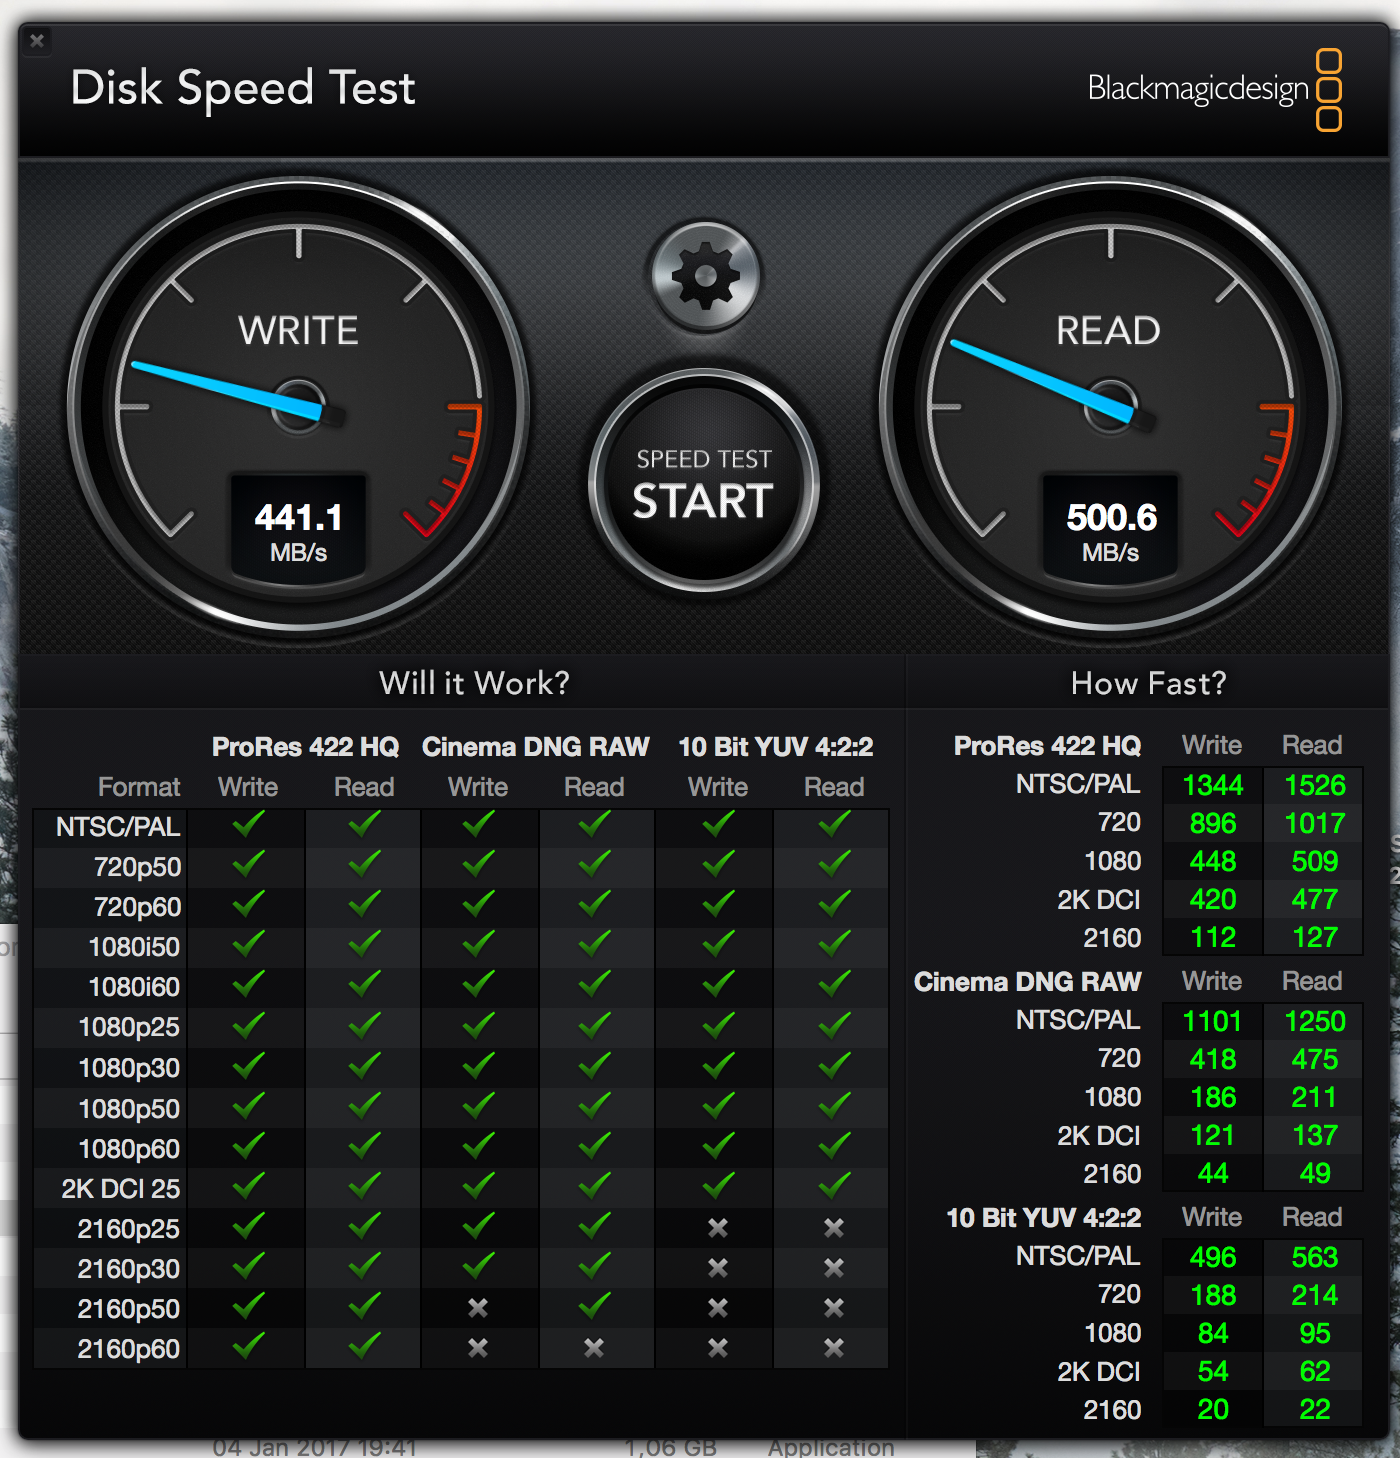Click 2160p60 10 Bit YUV Read cross
This screenshot has width=1400, height=1458.
point(834,1348)
